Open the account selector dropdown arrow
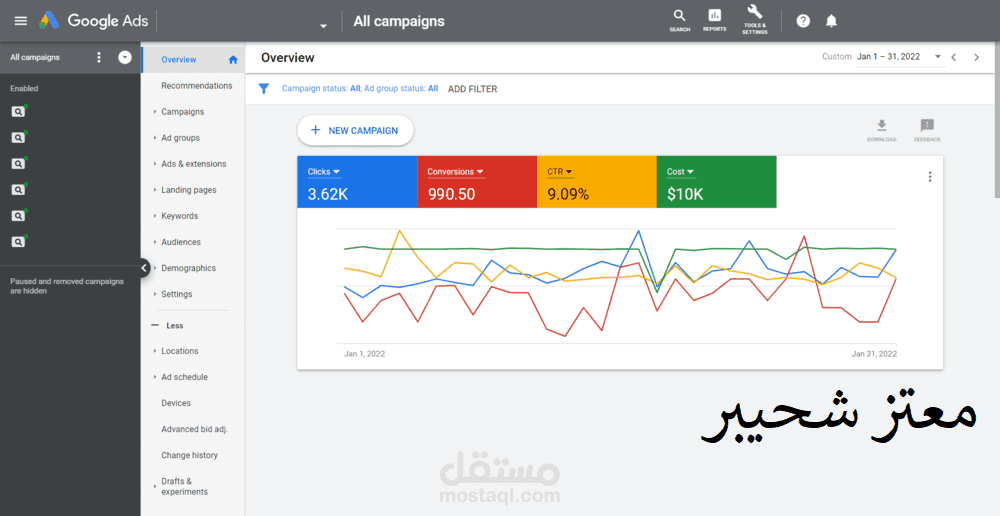This screenshot has width=1000, height=516. (323, 26)
